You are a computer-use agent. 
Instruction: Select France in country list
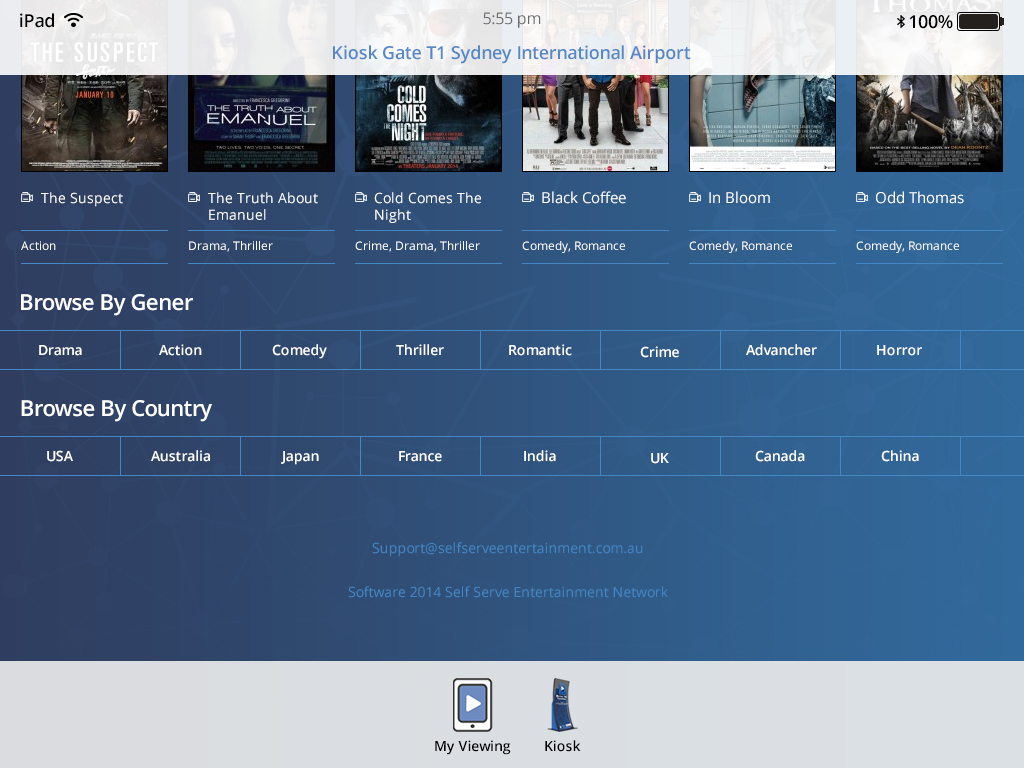[x=420, y=456]
